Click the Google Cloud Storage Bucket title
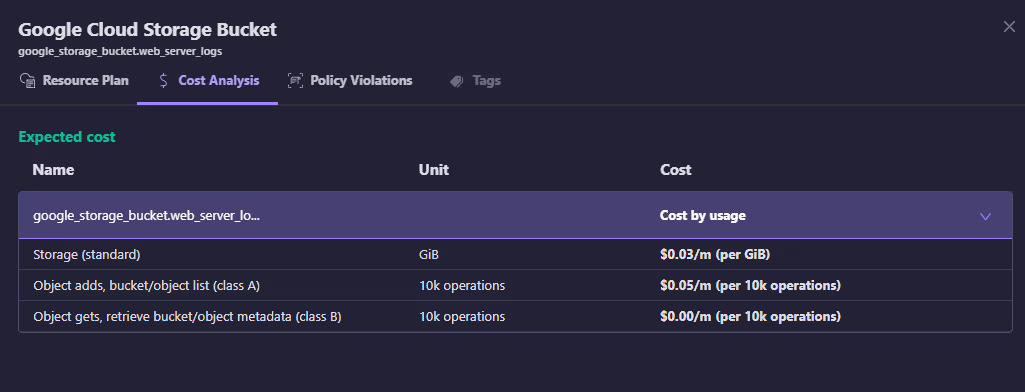Image resolution: width=1025 pixels, height=392 pixels. pos(147,29)
